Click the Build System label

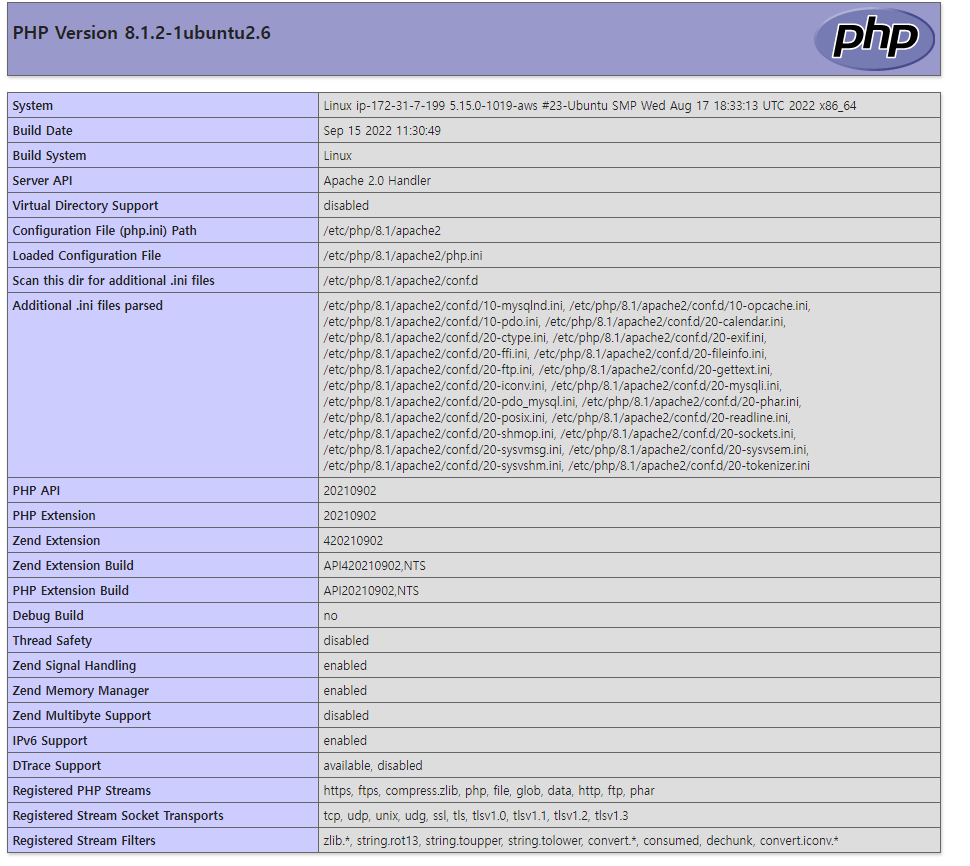[x=49, y=156]
